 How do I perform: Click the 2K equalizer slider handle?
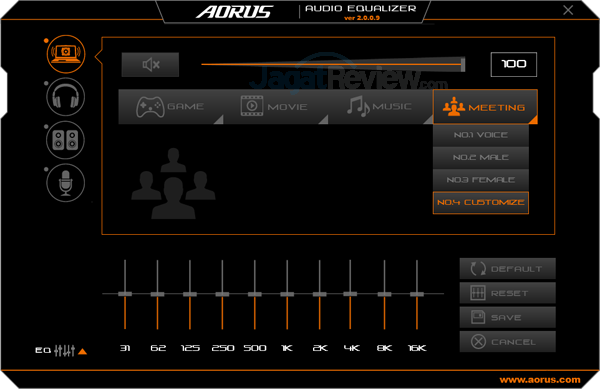coord(320,294)
